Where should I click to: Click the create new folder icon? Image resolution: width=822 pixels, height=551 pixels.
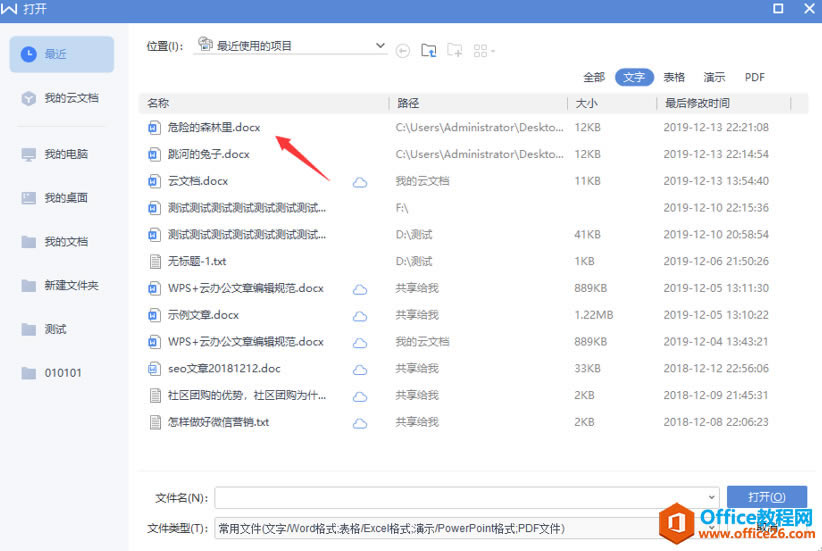455,50
